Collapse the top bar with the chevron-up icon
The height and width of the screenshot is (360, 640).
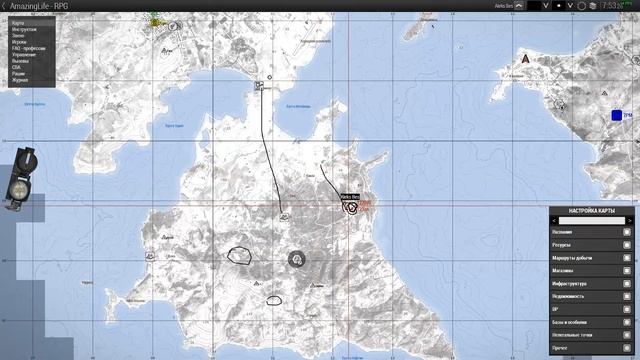click(x=519, y=6)
